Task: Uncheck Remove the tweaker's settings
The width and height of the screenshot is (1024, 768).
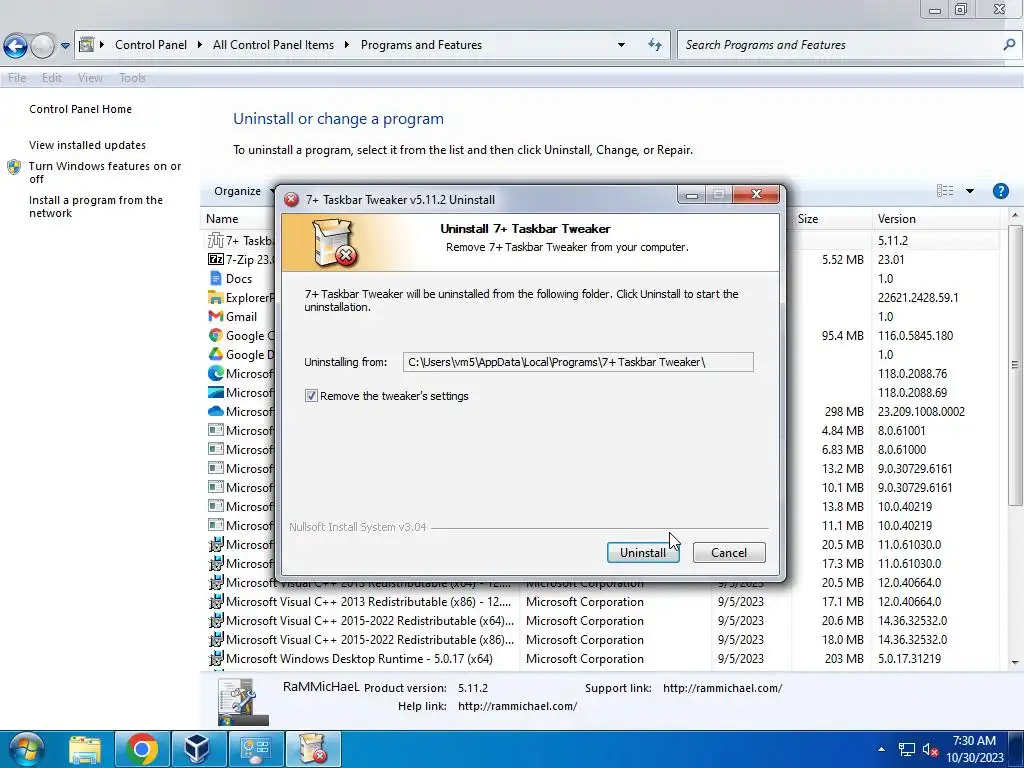Action: pyautogui.click(x=312, y=396)
